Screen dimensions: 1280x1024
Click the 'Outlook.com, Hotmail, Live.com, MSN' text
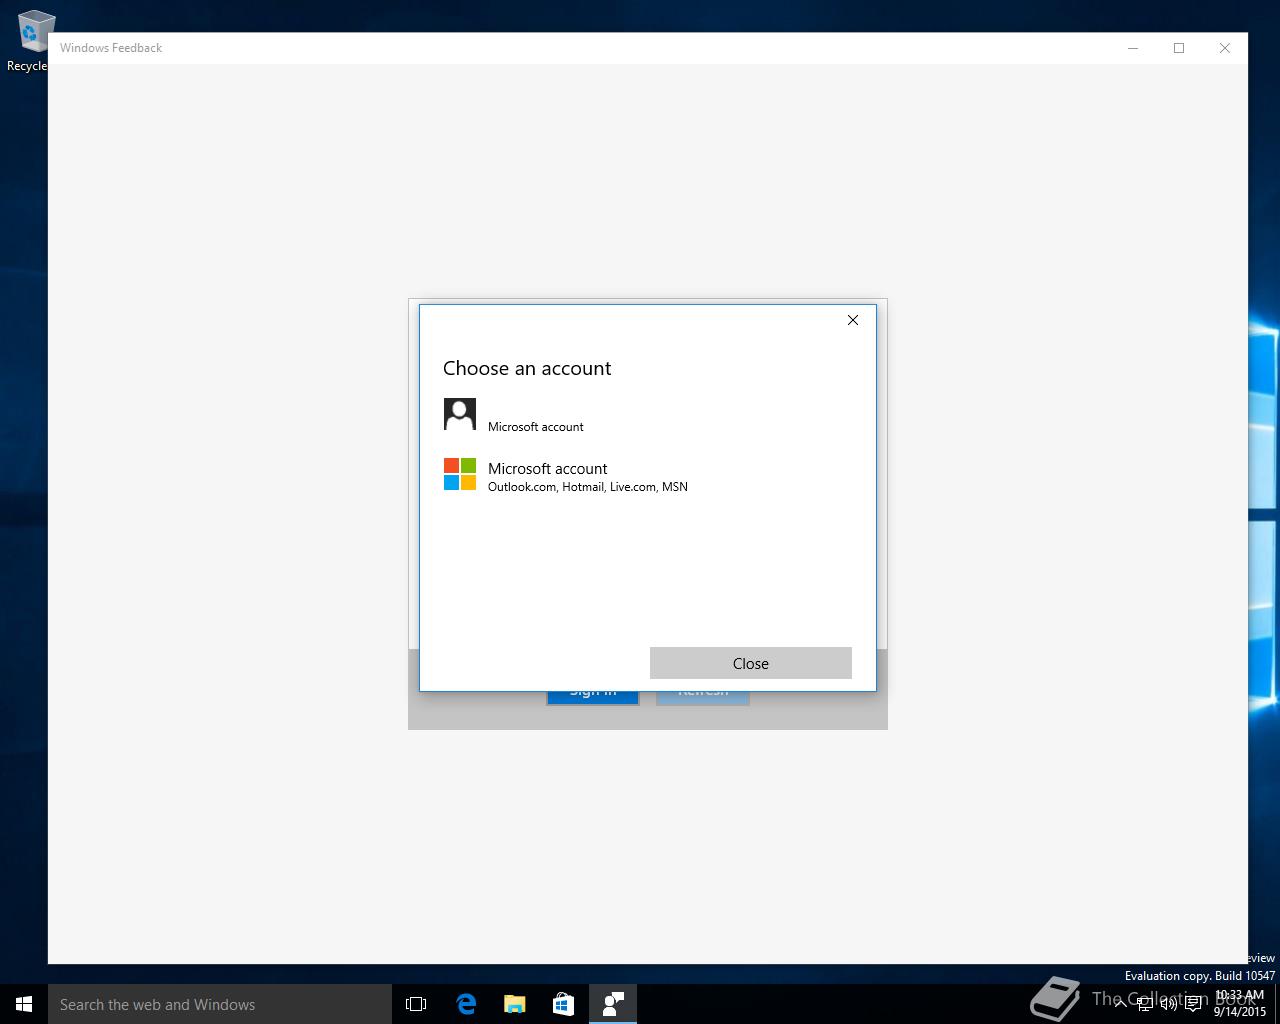[x=588, y=487]
